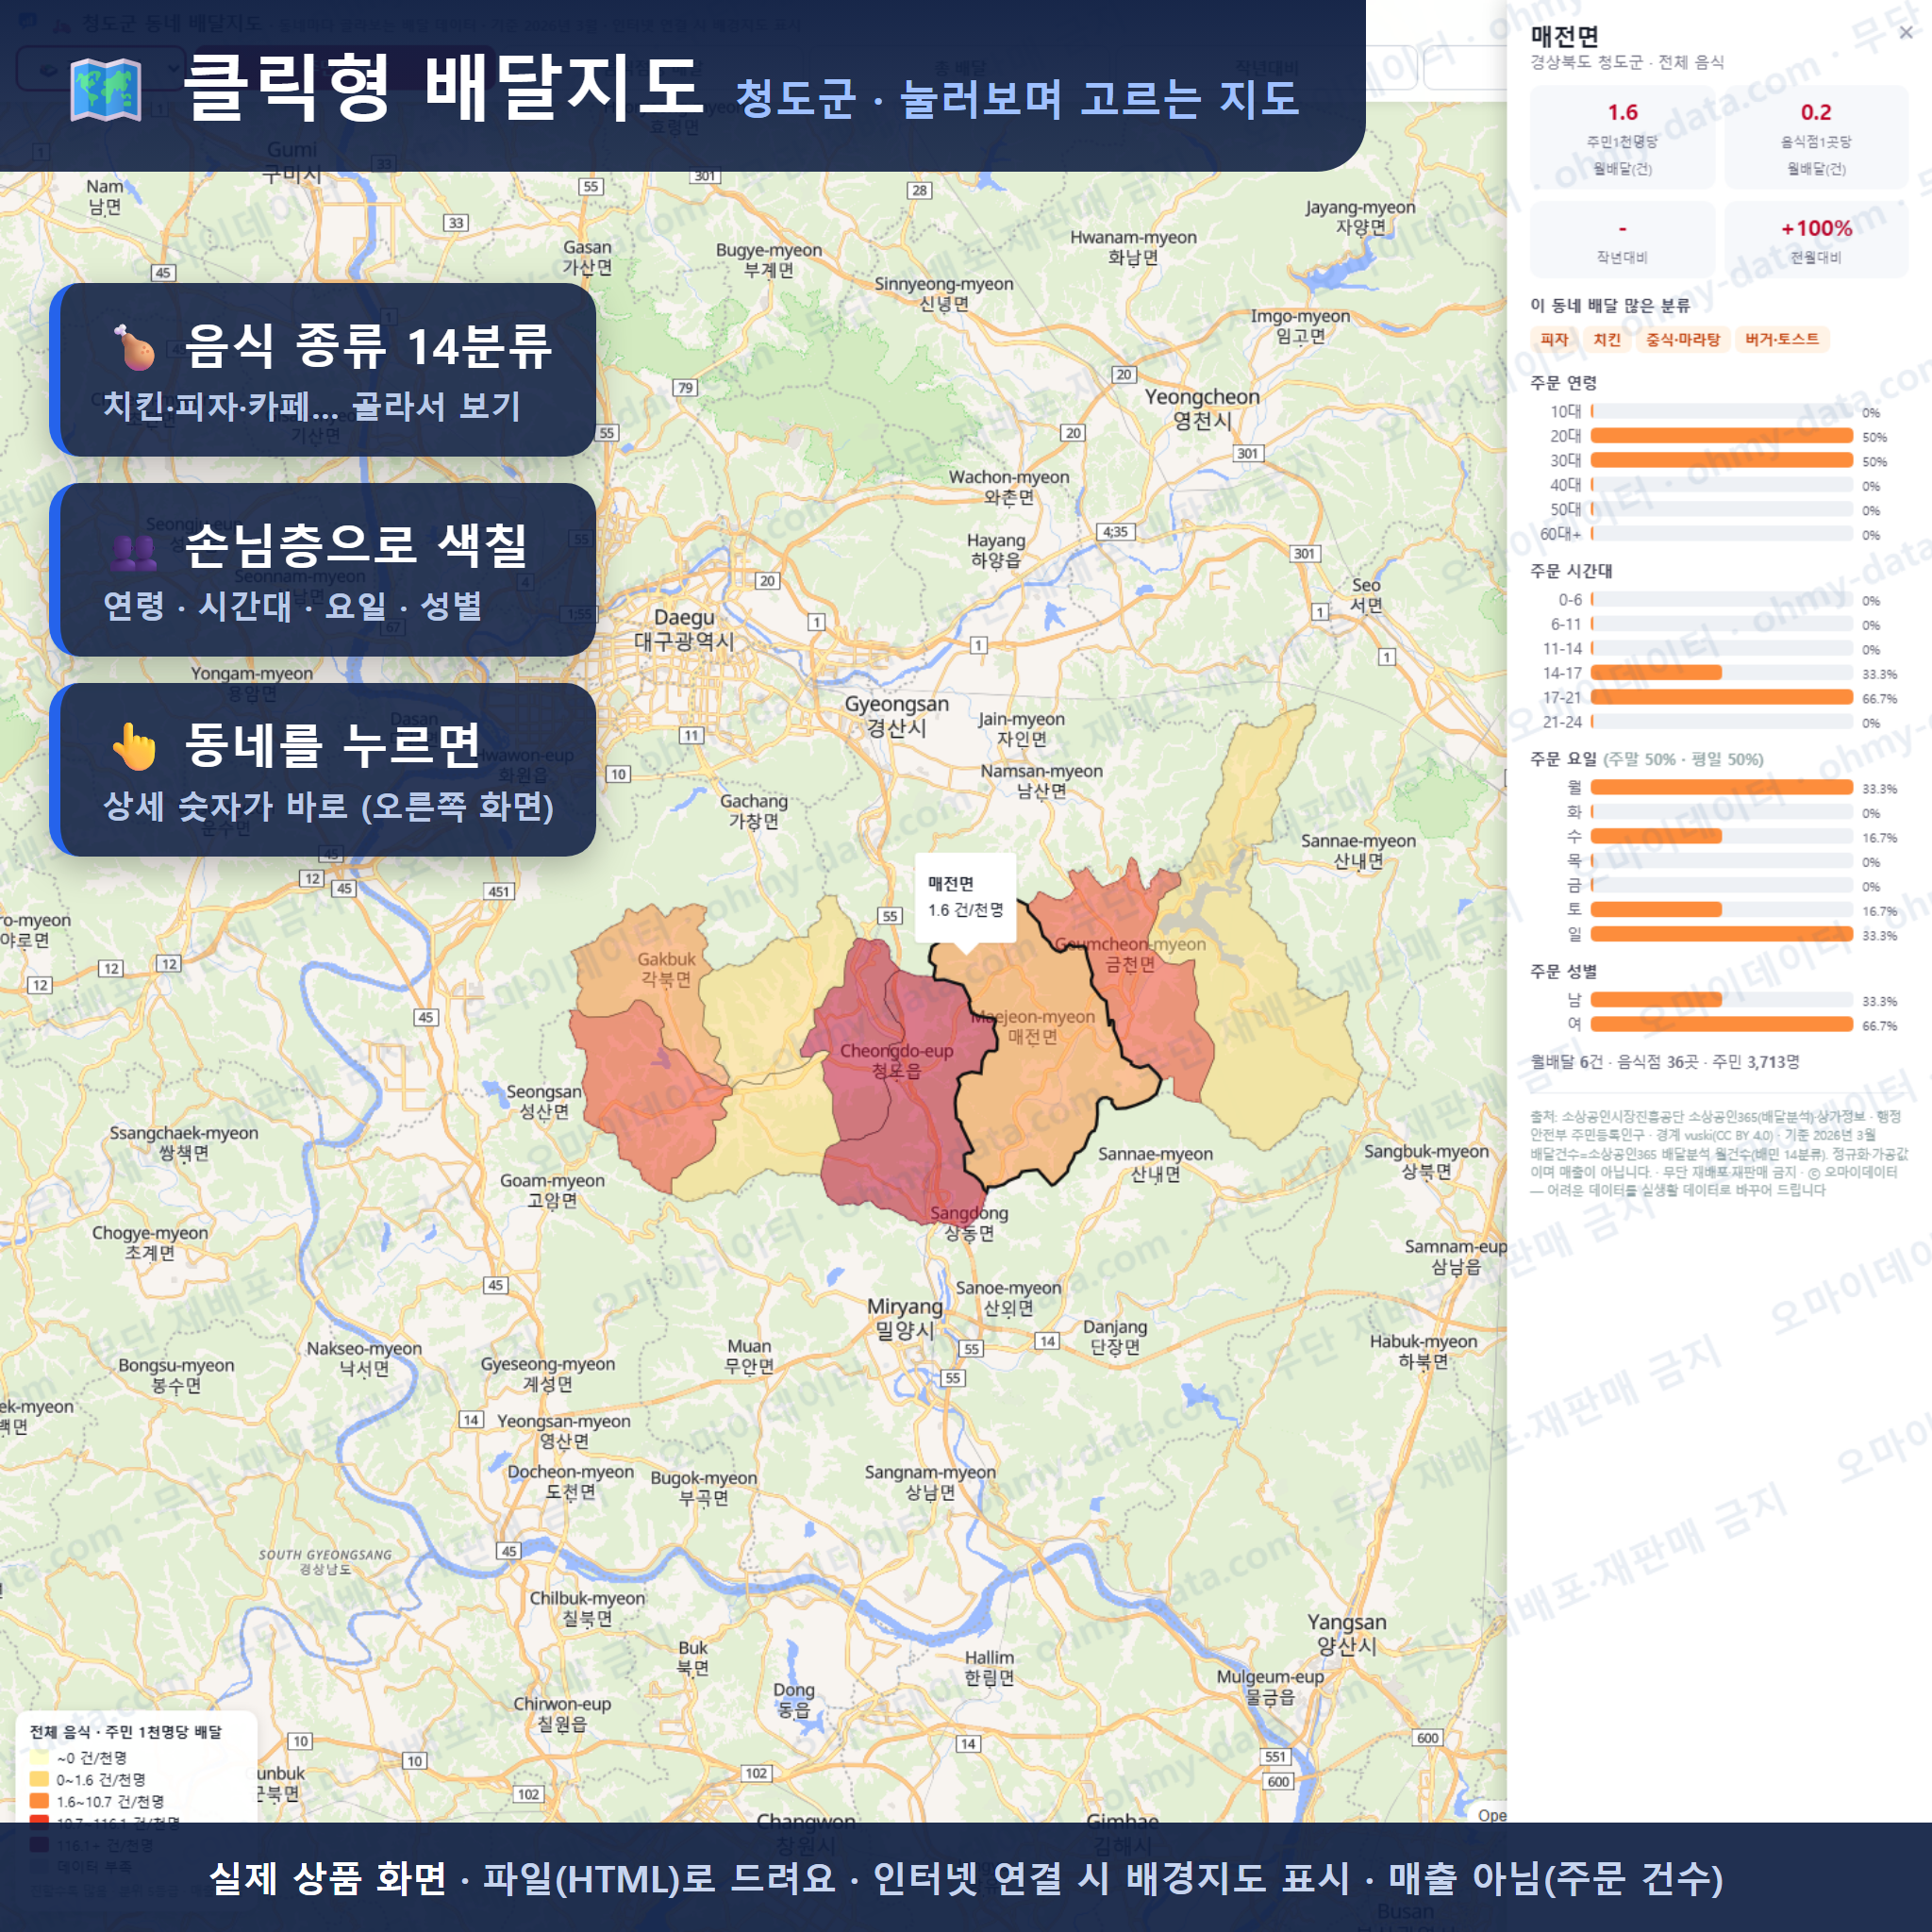Select the 피자 category tag

1553,339
